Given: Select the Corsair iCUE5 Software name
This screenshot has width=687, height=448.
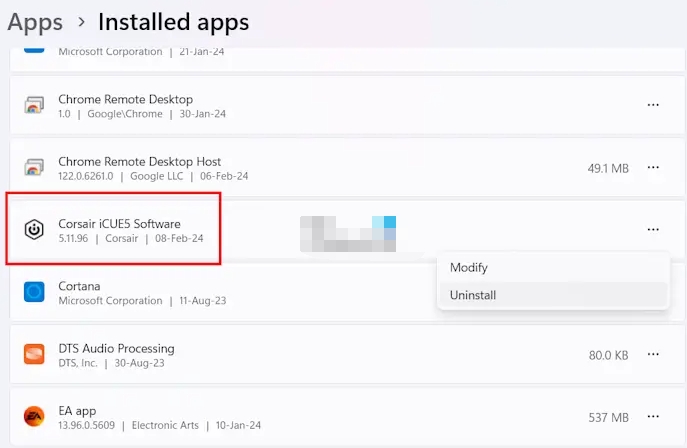Looking at the screenshot, I should click(119, 224).
